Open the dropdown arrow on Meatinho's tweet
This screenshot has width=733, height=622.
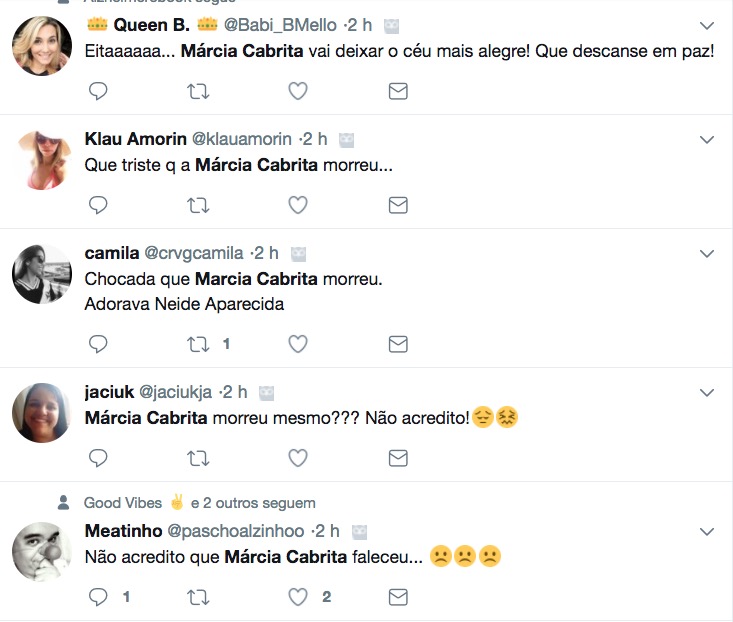706,531
